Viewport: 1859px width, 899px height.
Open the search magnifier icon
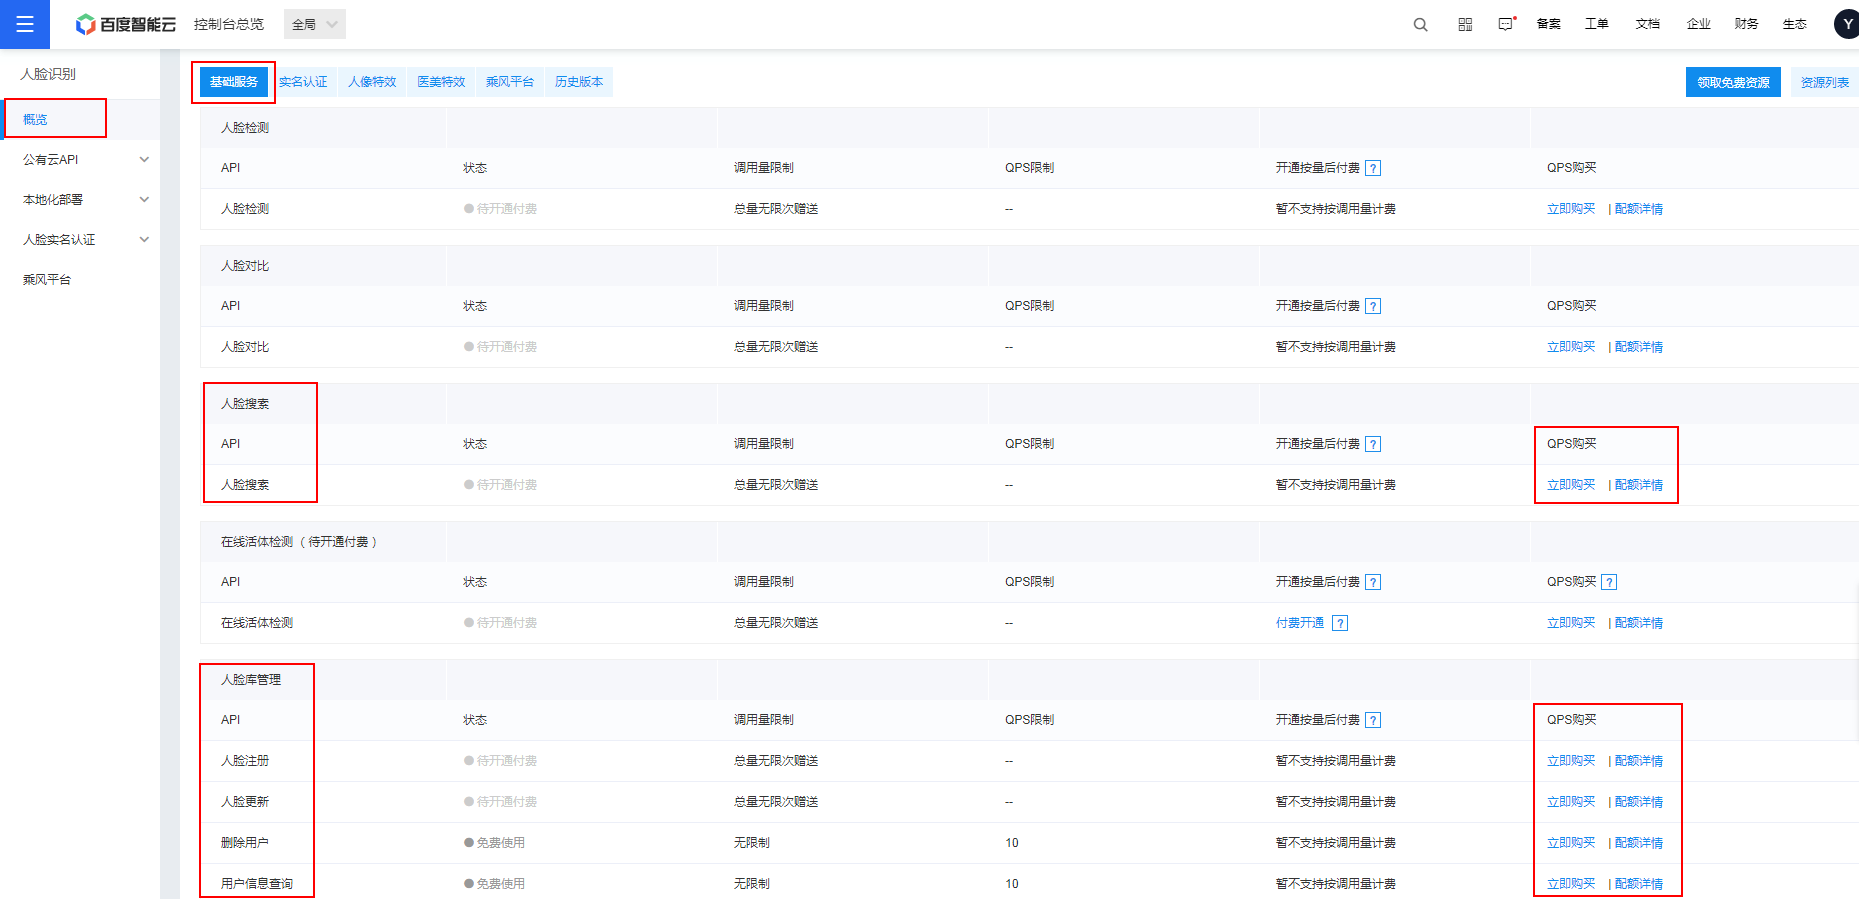click(x=1420, y=24)
